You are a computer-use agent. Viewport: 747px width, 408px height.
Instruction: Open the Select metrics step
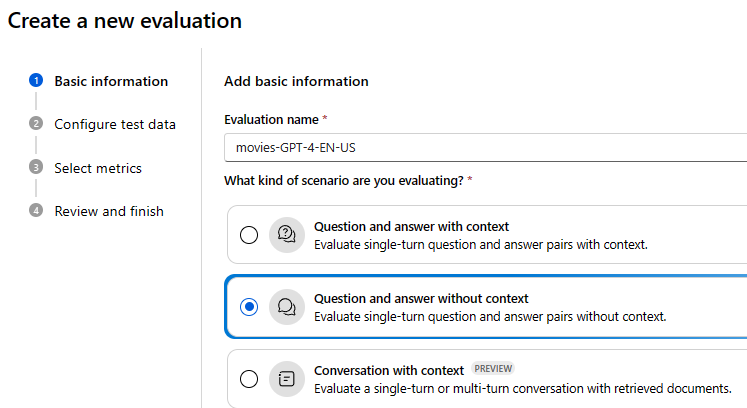click(x=98, y=168)
